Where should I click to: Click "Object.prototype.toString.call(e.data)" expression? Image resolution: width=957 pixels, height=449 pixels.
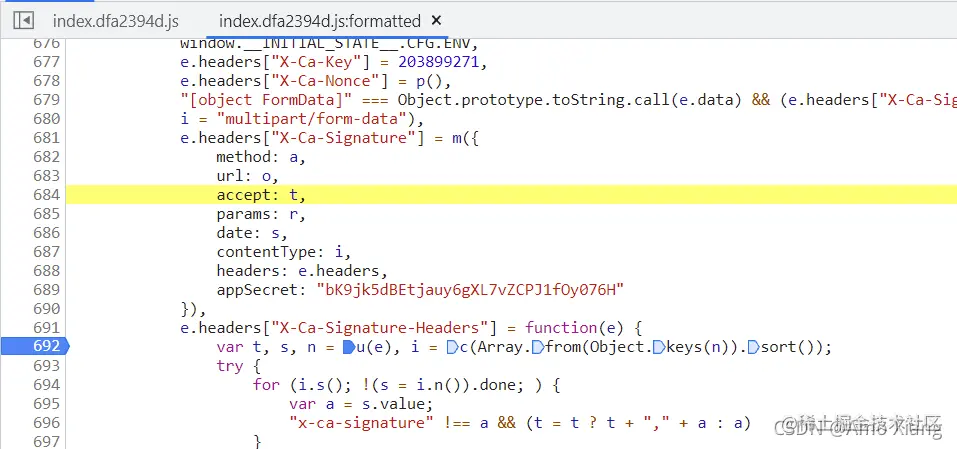[569, 99]
